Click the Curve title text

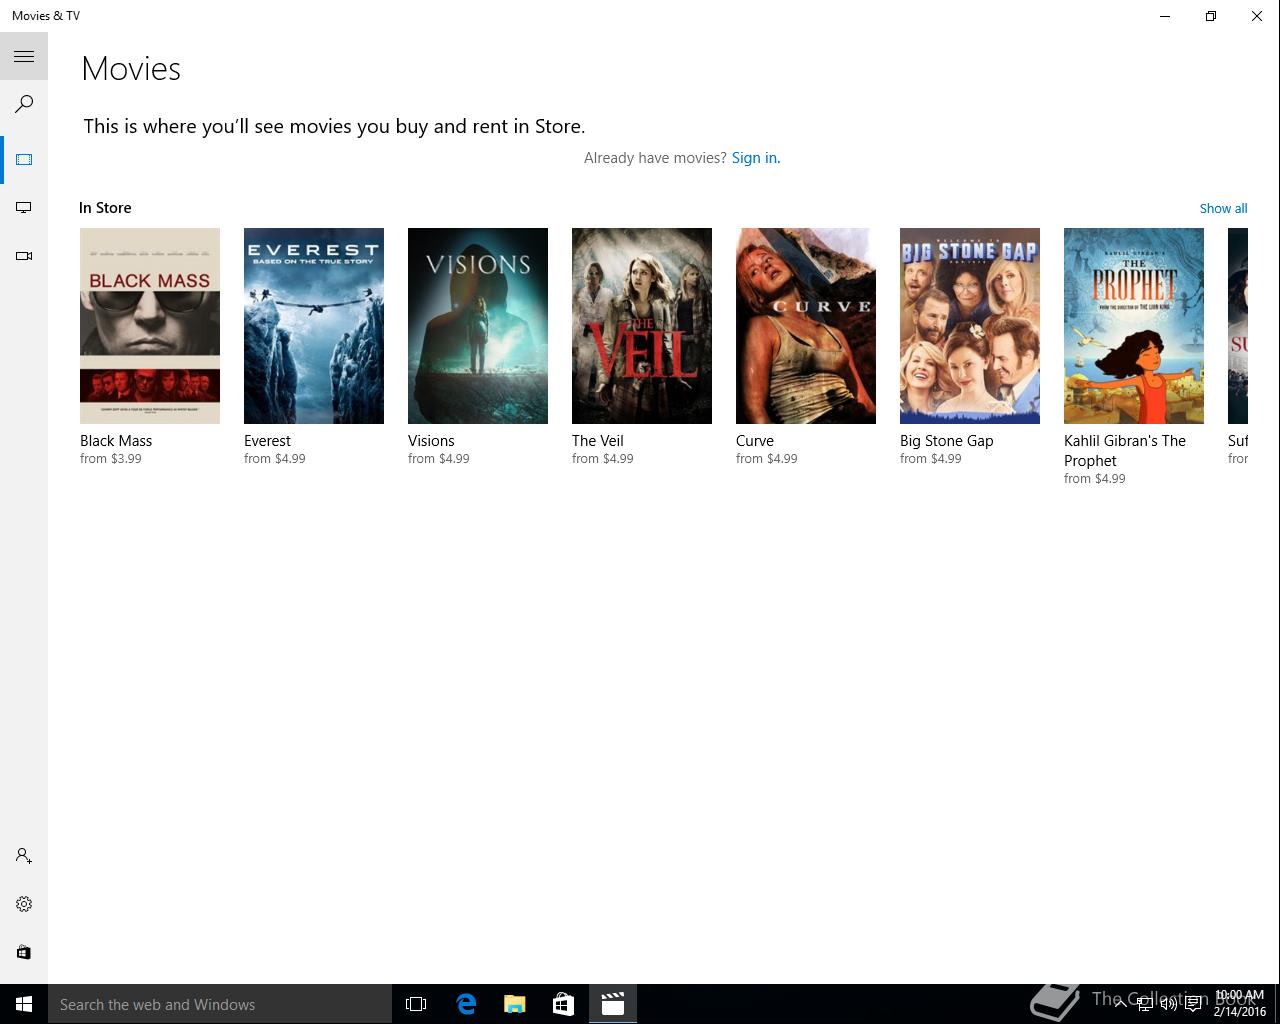[x=755, y=441]
